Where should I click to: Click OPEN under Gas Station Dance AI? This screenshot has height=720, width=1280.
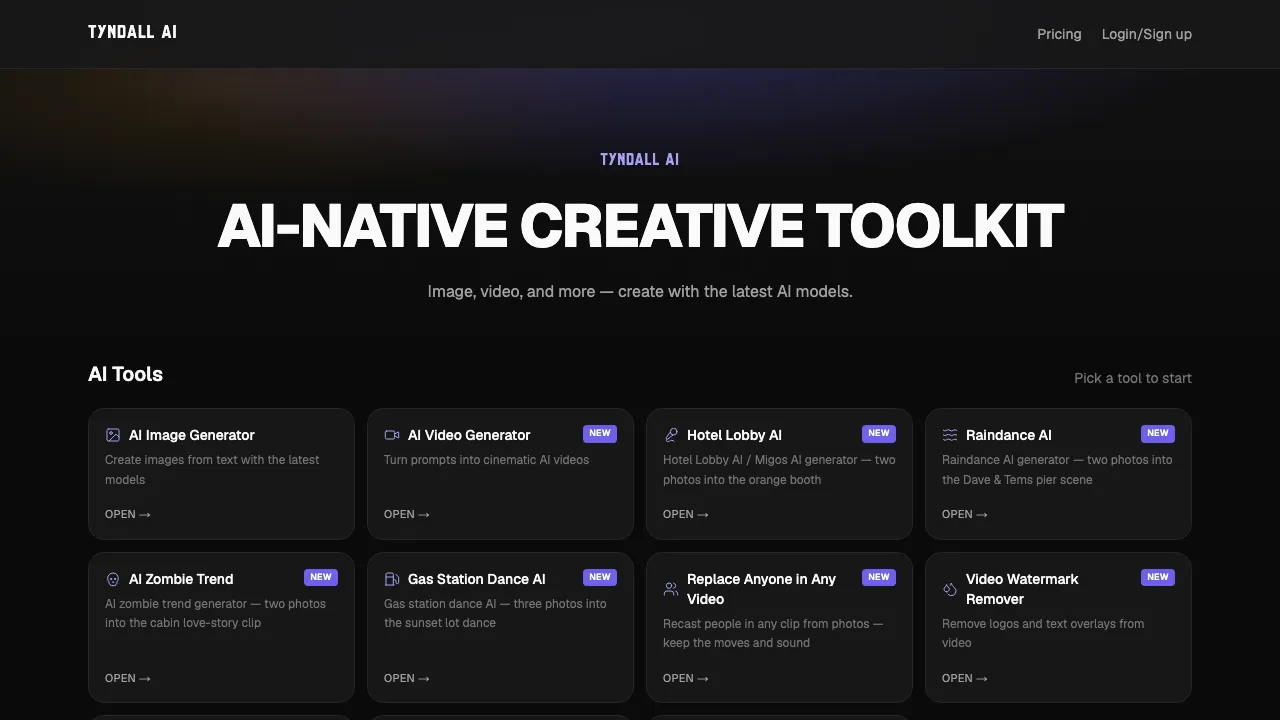point(407,678)
